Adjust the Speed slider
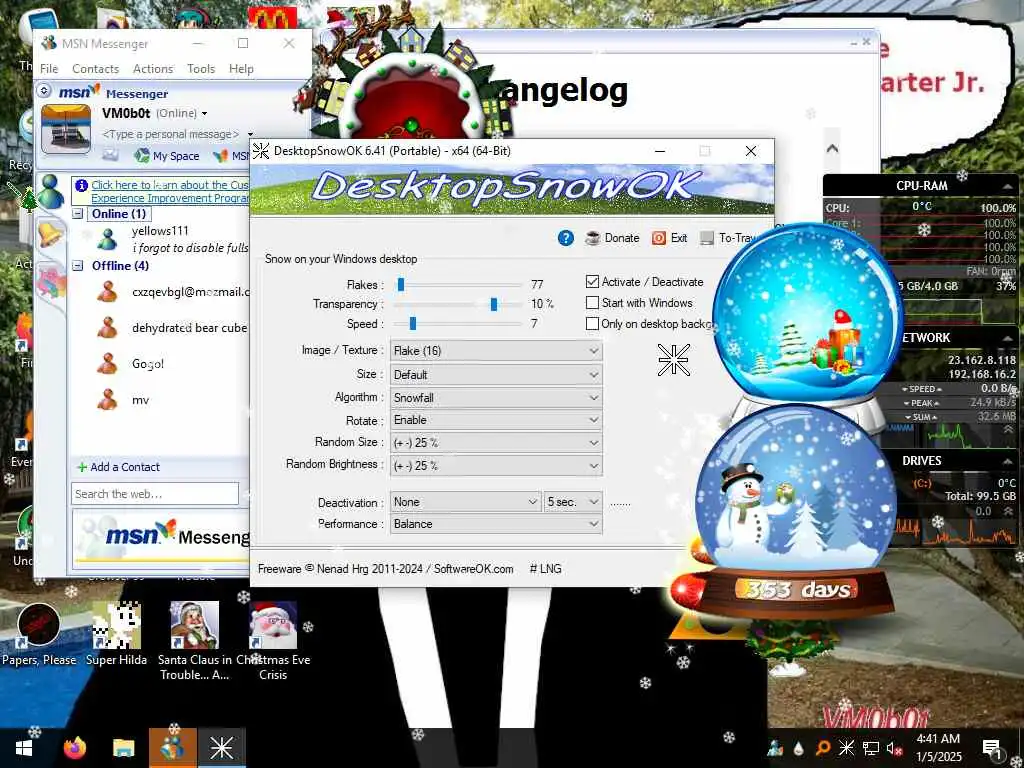The width and height of the screenshot is (1024, 768). [412, 323]
